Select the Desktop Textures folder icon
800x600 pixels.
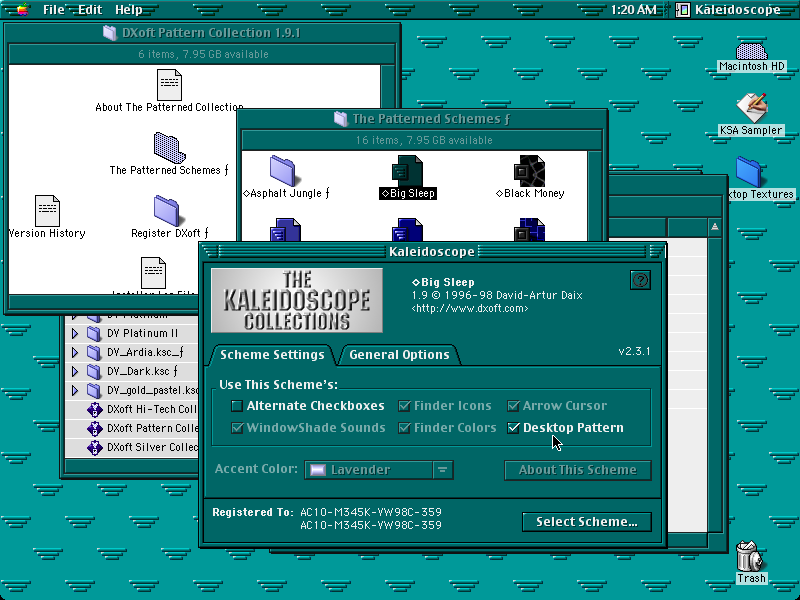coord(749,172)
